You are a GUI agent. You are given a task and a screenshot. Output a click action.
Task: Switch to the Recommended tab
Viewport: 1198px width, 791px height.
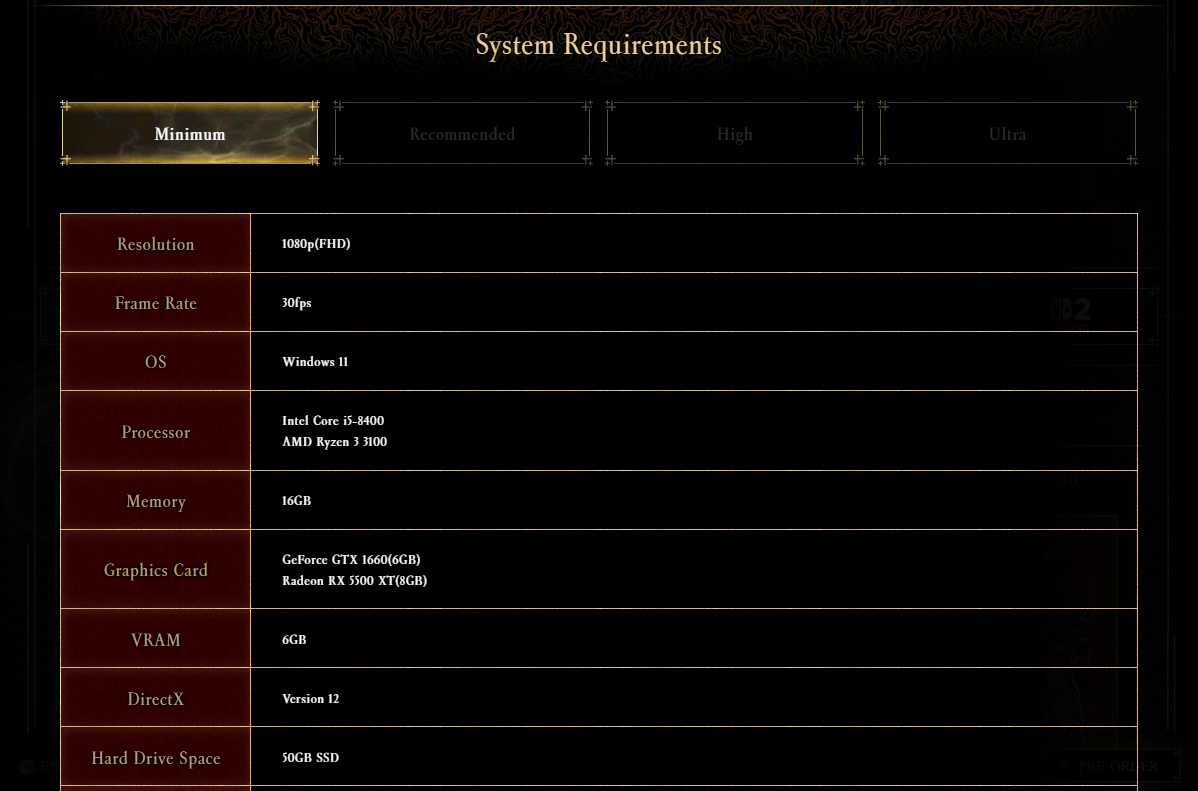462,133
